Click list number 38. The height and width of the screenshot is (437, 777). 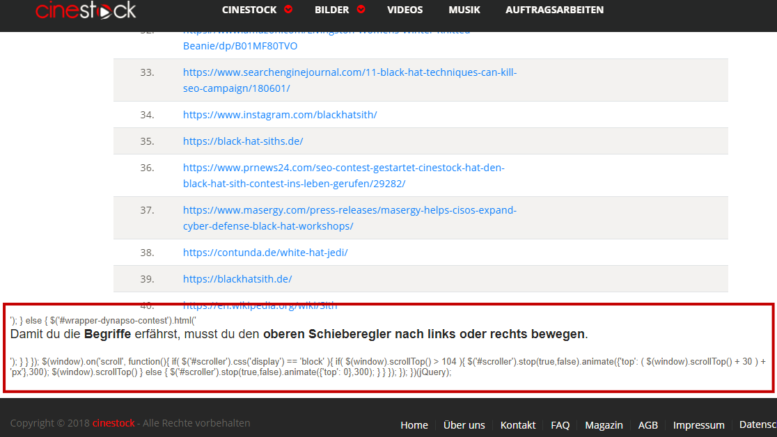pos(147,253)
